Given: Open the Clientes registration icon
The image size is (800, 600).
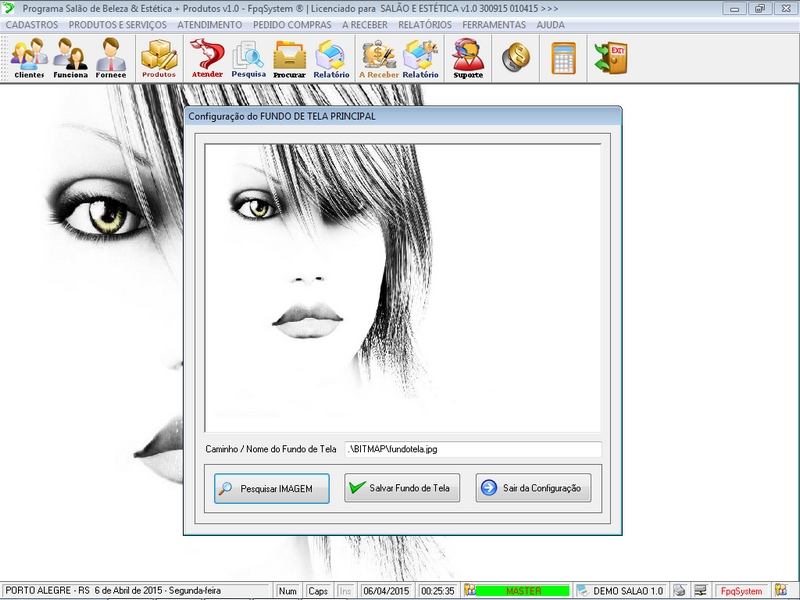Looking at the screenshot, I should (29, 58).
